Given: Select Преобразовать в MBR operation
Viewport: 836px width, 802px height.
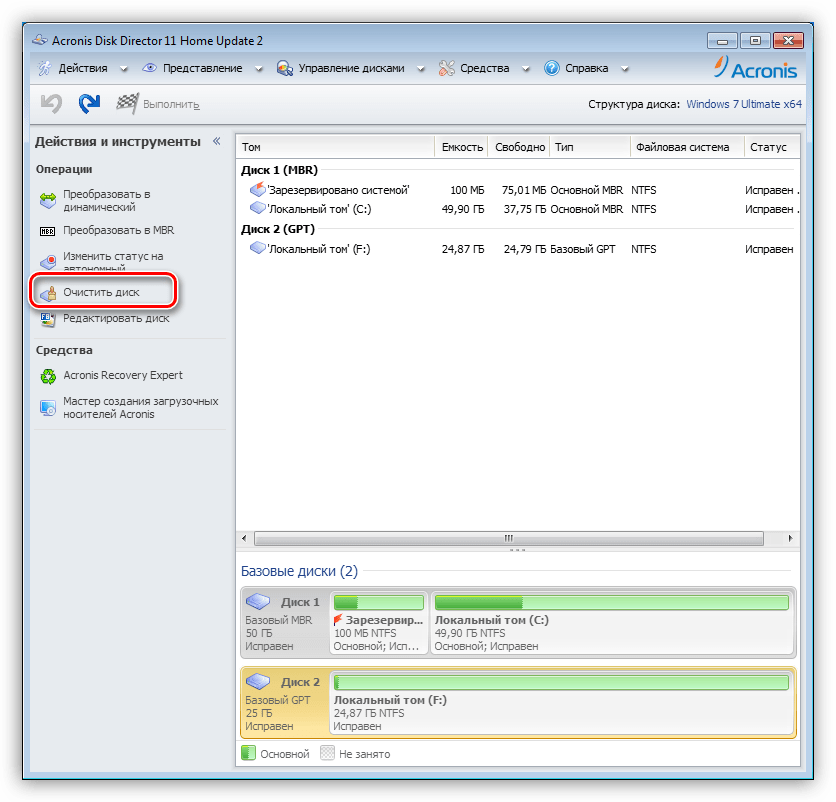Looking at the screenshot, I should [118, 230].
